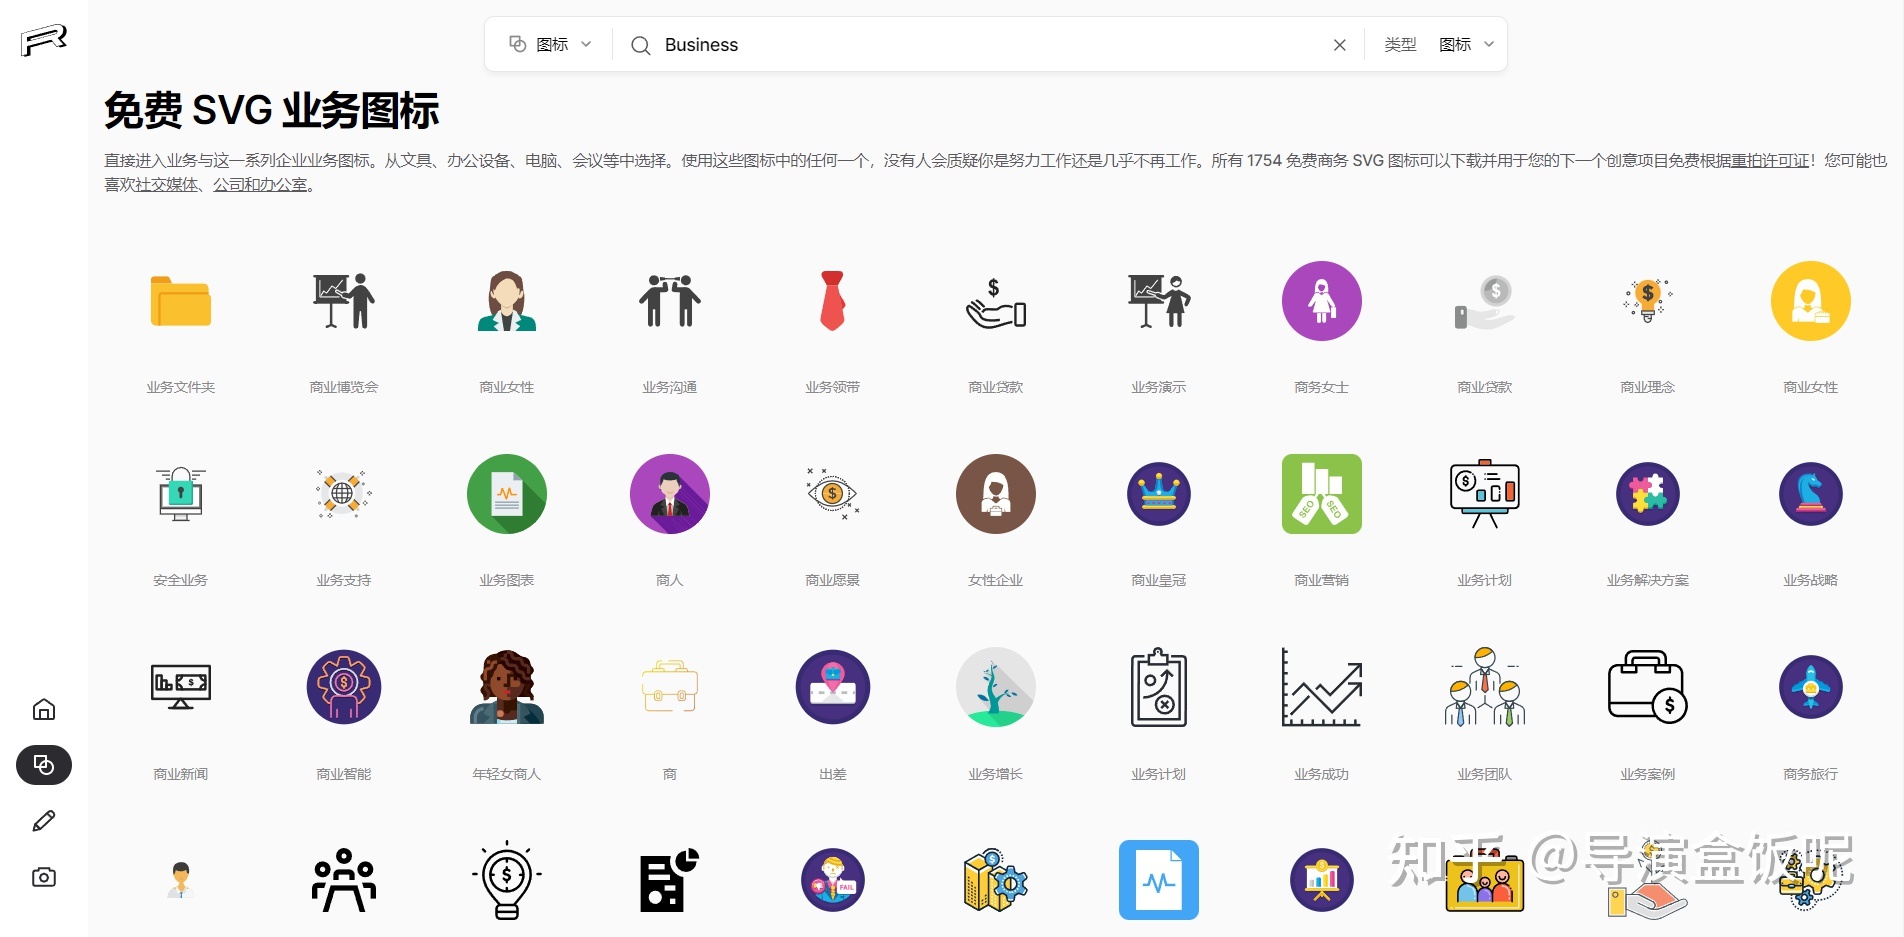Open the yellow 业务文件夹 folder icon
The image size is (1904, 937).
(x=181, y=301)
